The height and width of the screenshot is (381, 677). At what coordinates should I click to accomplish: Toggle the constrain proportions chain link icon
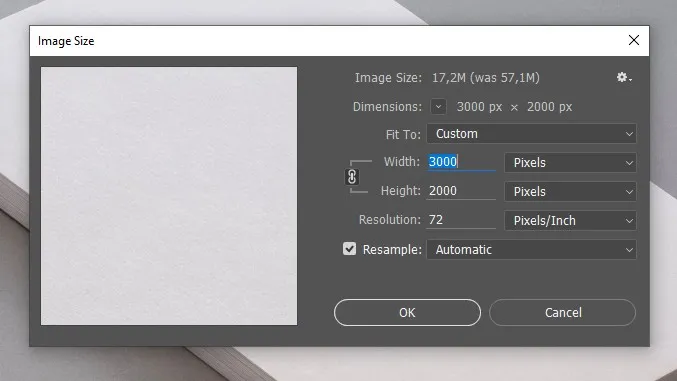352,177
